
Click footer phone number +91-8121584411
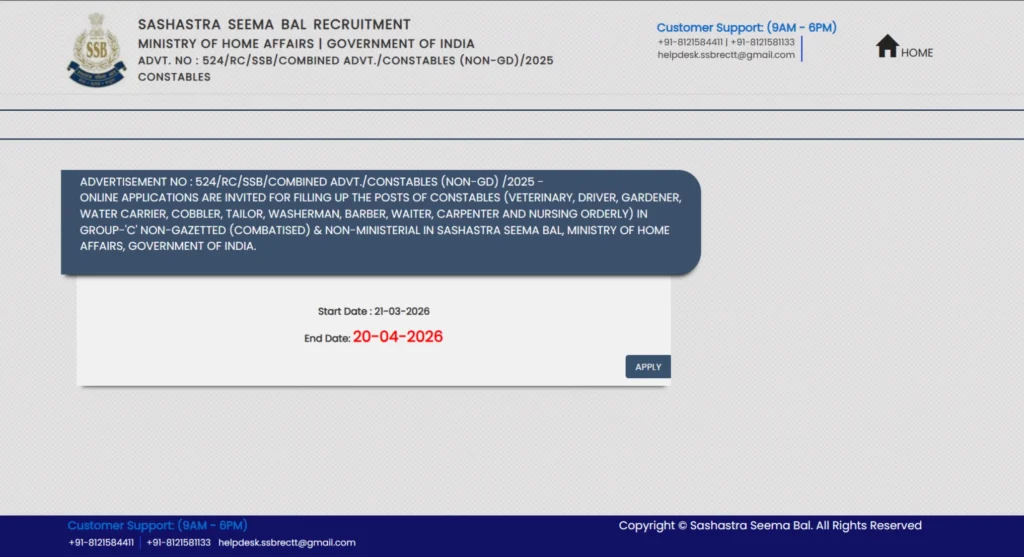(101, 543)
